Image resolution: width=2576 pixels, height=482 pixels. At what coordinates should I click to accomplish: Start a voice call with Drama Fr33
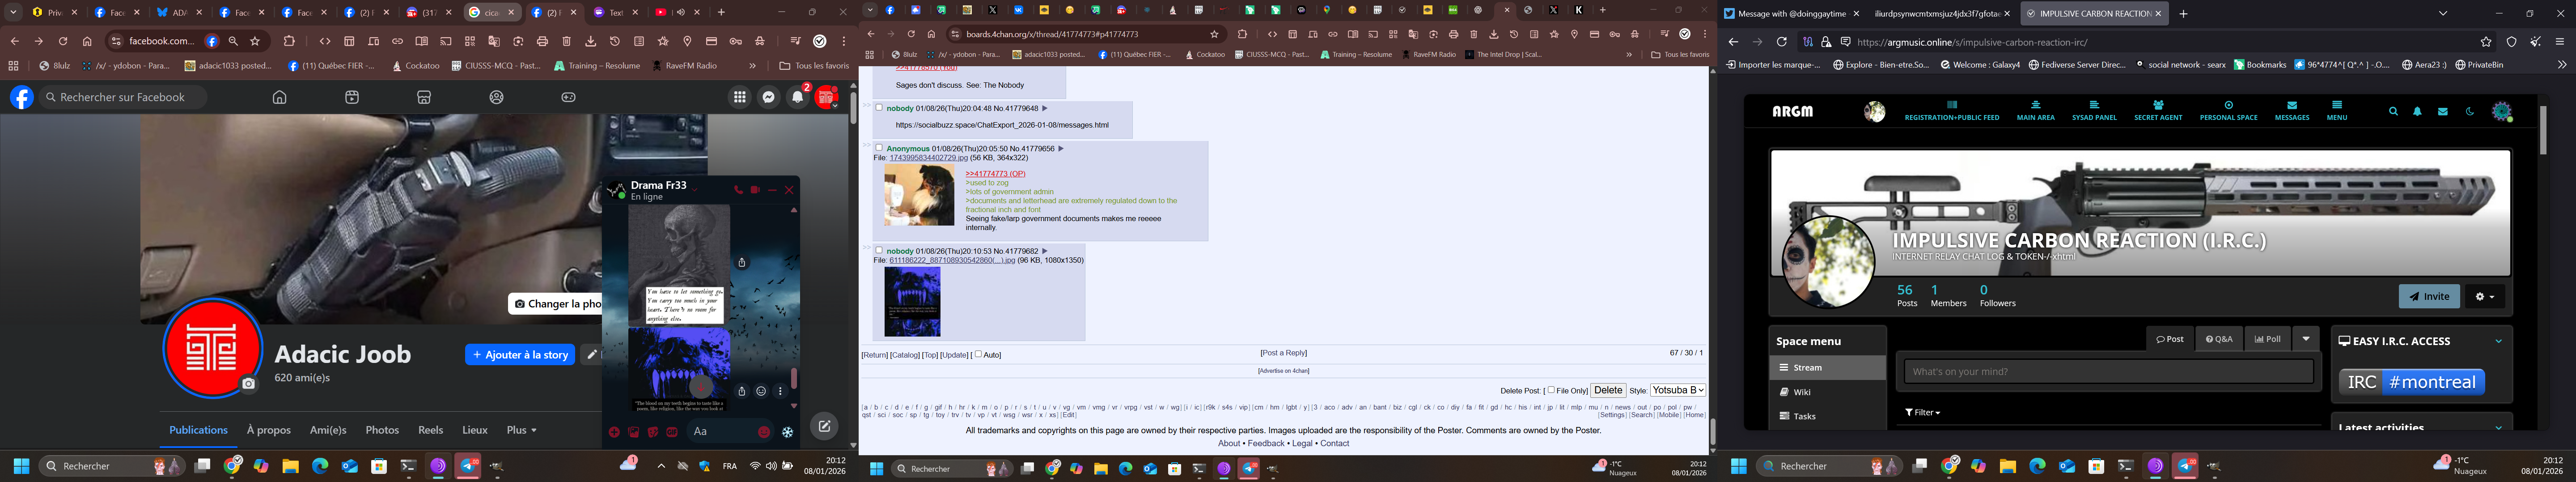(738, 190)
